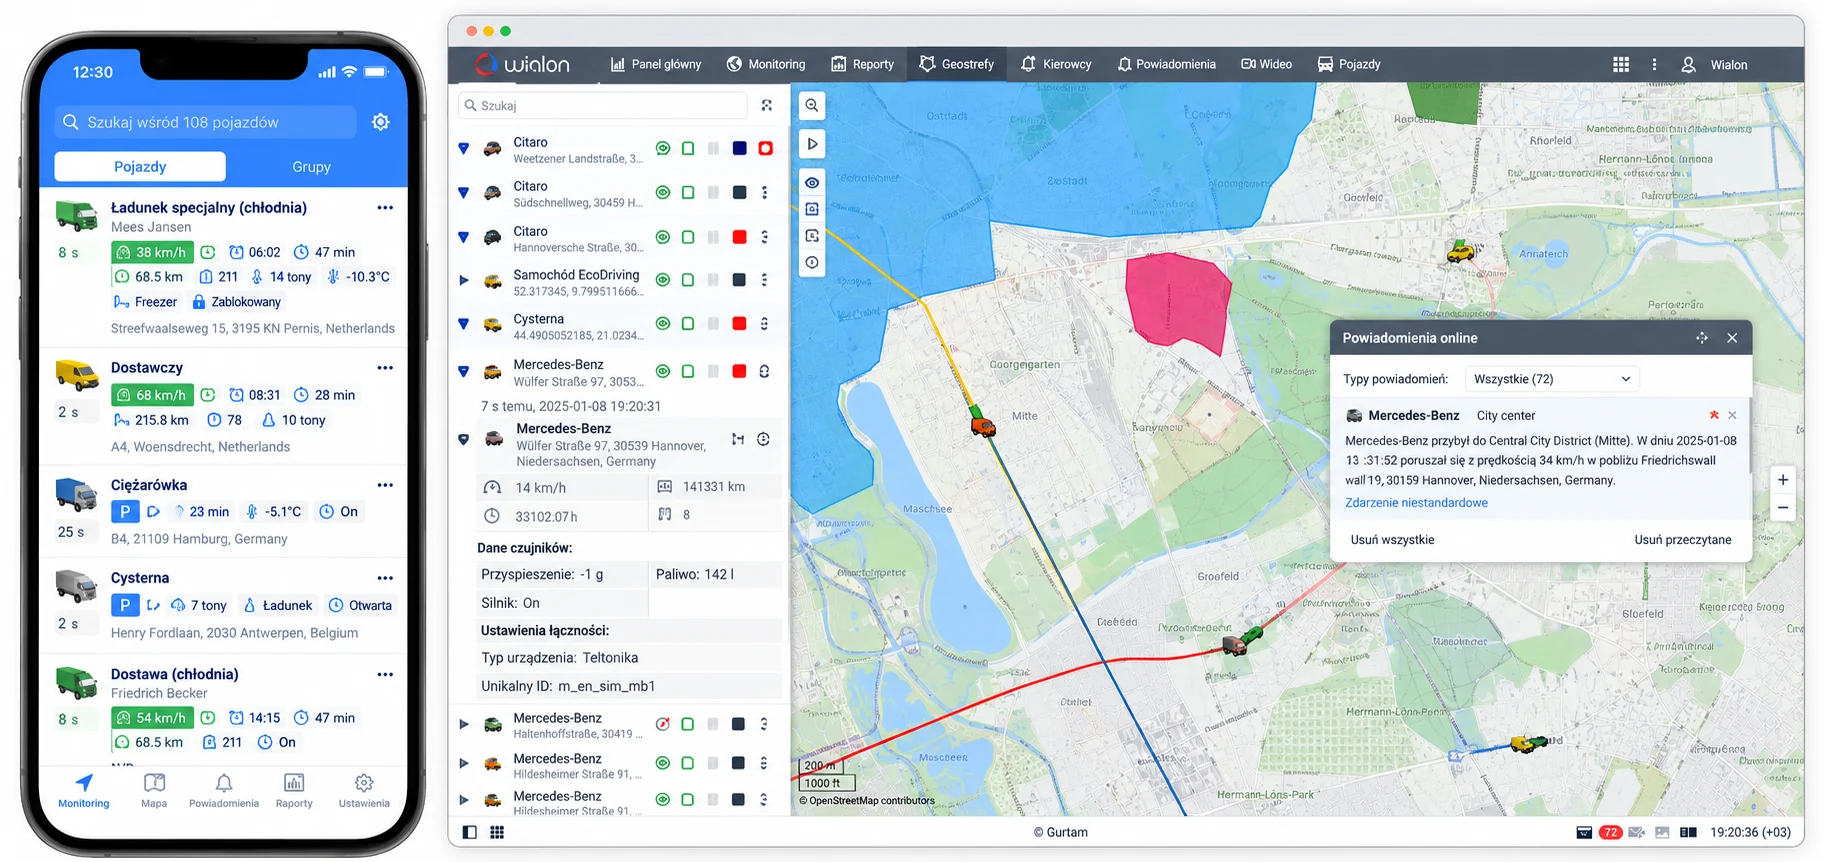Click Usuń przeczytane in notifications panel
Viewport: 1824px width, 862px height.
coord(1683,540)
